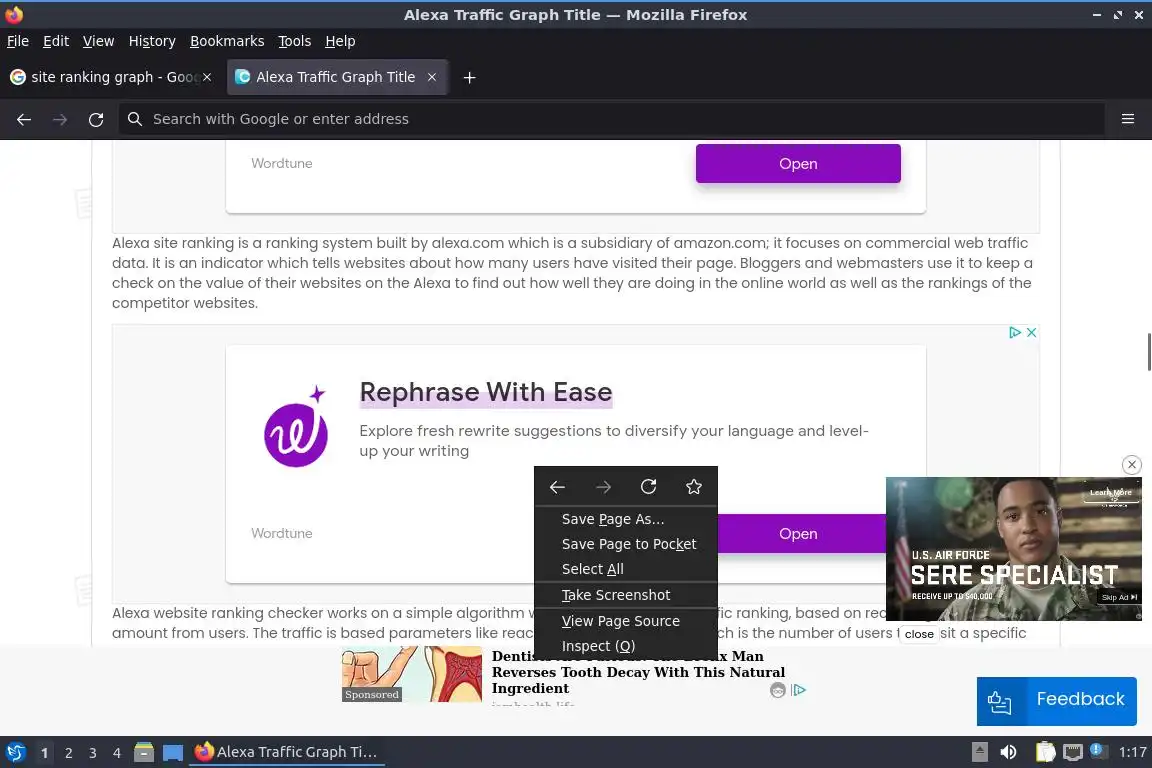Select Save Page As… menu entry

click(x=626, y=519)
